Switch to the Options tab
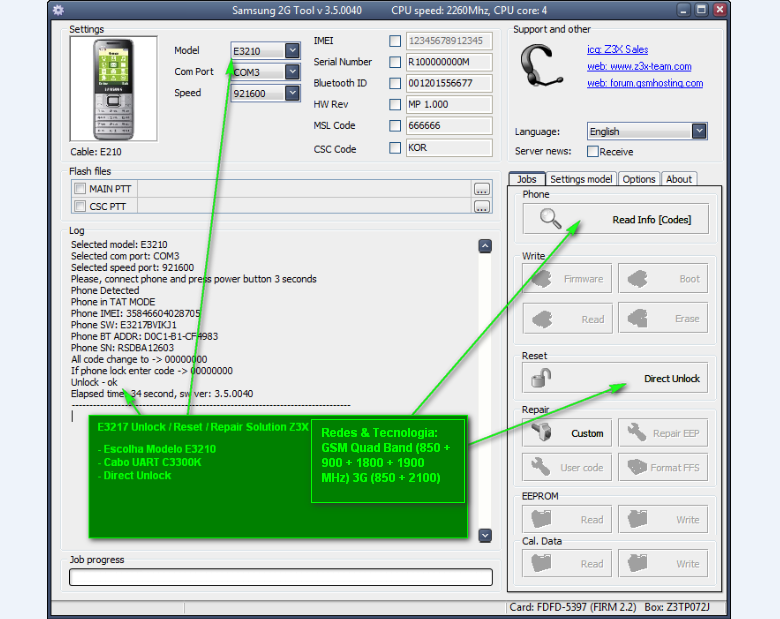Screen dimensions: 780x619 [x=639, y=179]
